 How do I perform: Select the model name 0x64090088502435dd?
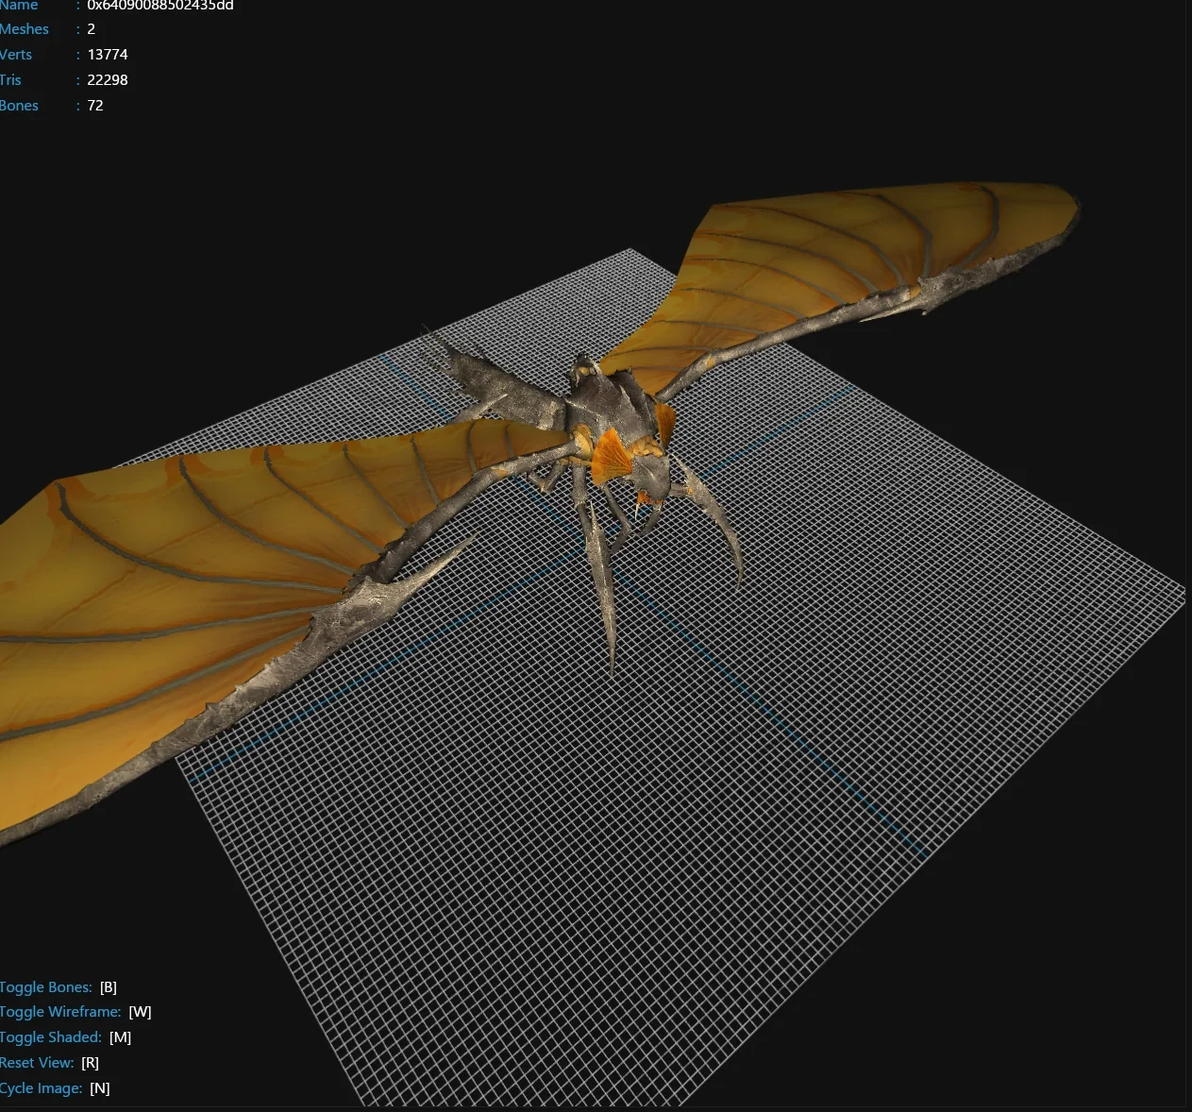click(160, 5)
